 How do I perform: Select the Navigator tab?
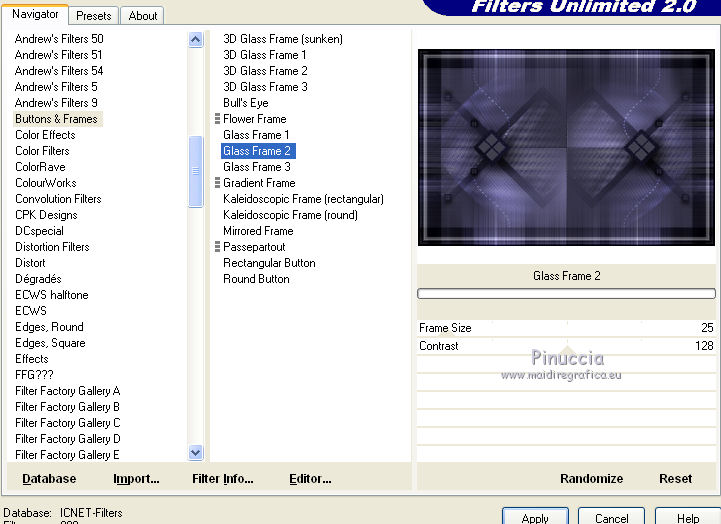click(35, 14)
